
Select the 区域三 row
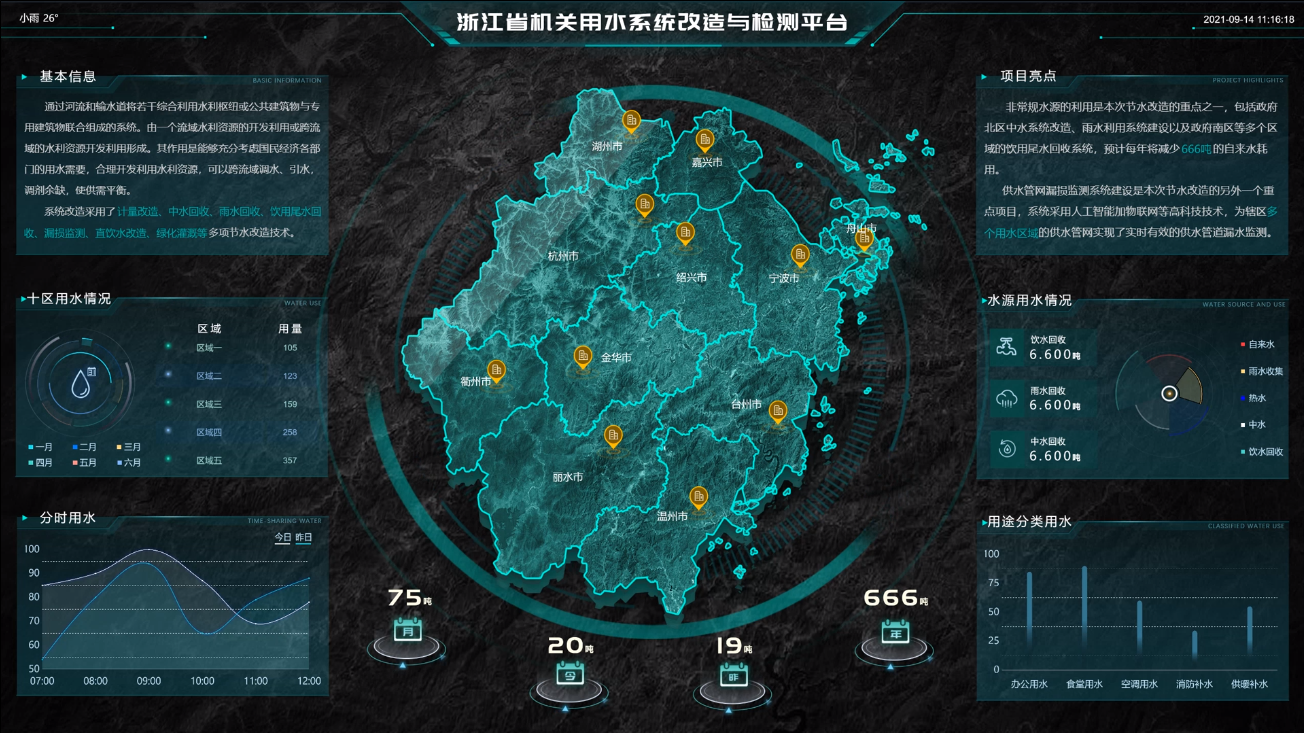click(240, 404)
